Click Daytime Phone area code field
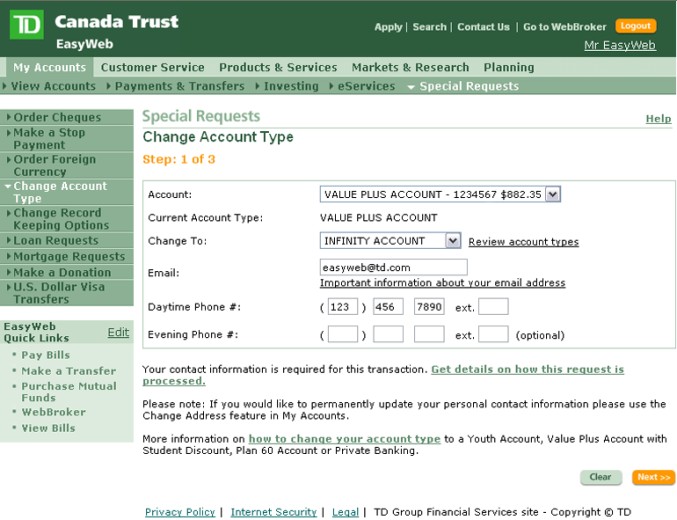Screen dimensions: 677x520 pos(343,307)
